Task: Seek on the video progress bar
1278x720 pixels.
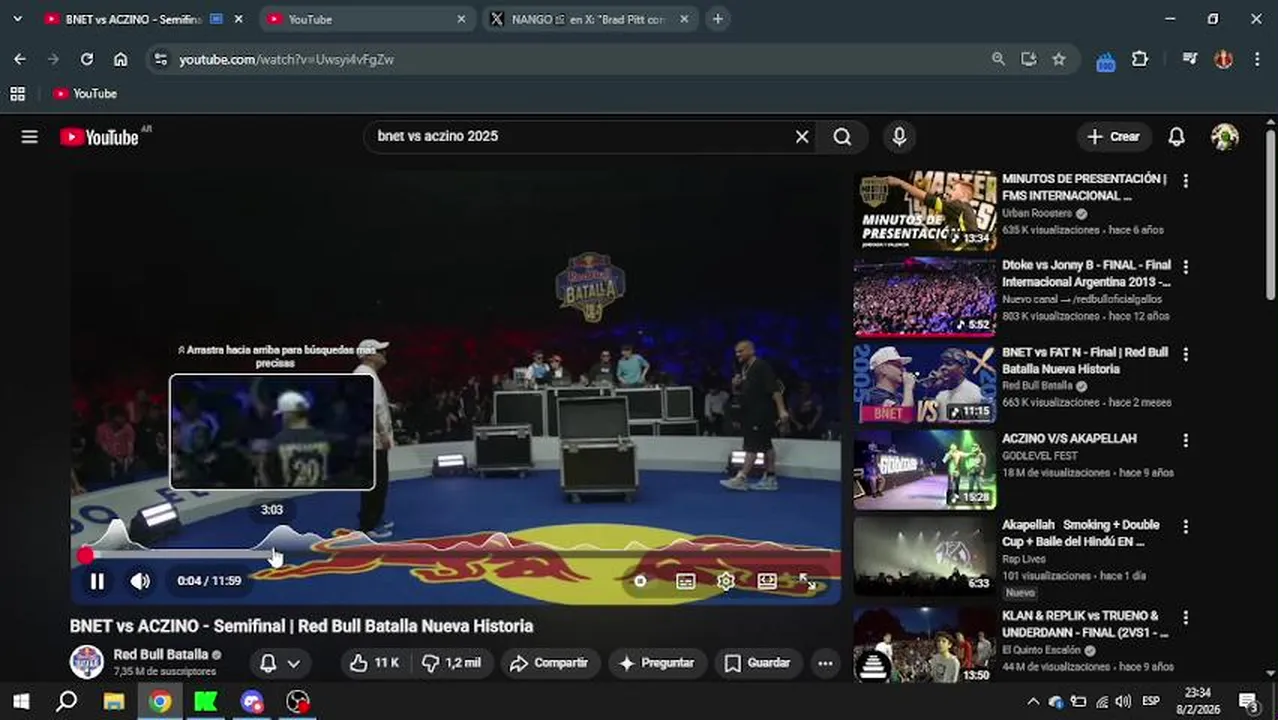Action: point(455,554)
